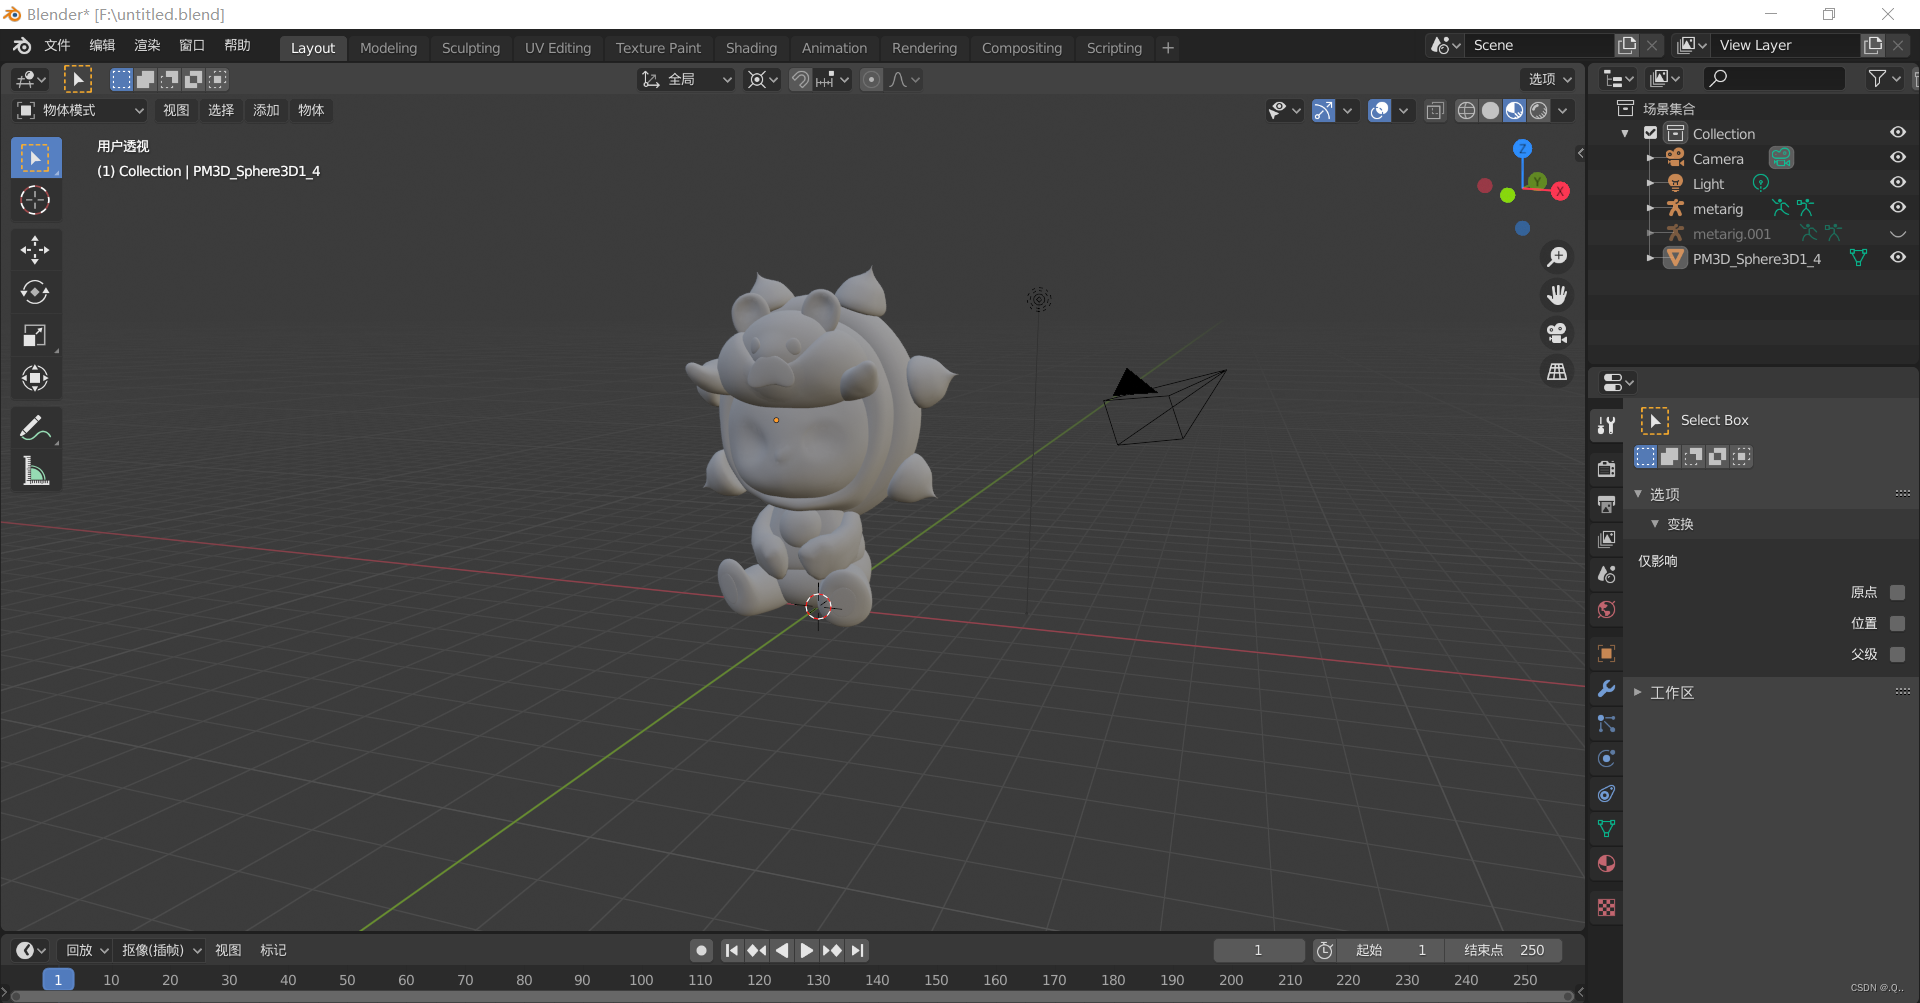Open the 渲染 menu
Viewport: 1920px width, 1003px height.
coord(147,46)
